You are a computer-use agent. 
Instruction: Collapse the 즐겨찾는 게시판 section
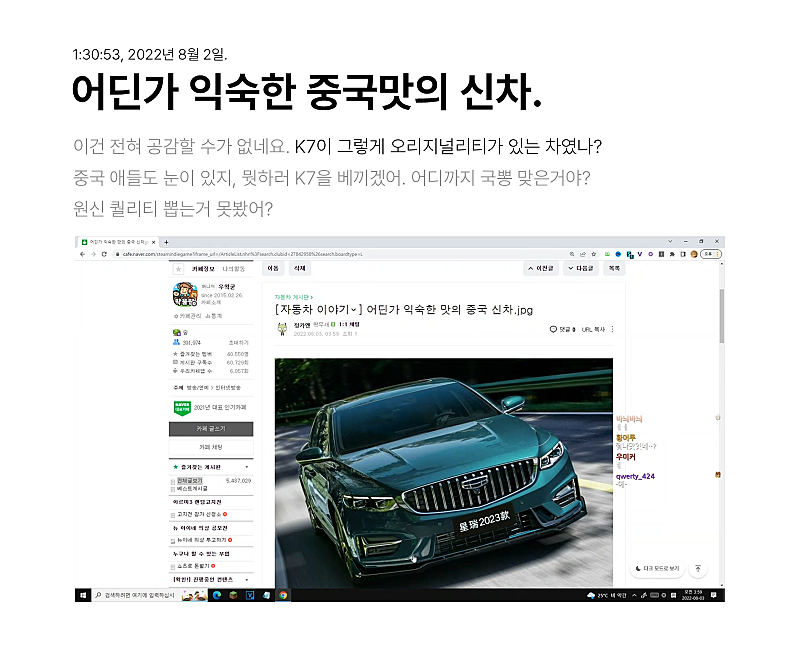pyautogui.click(x=246, y=466)
